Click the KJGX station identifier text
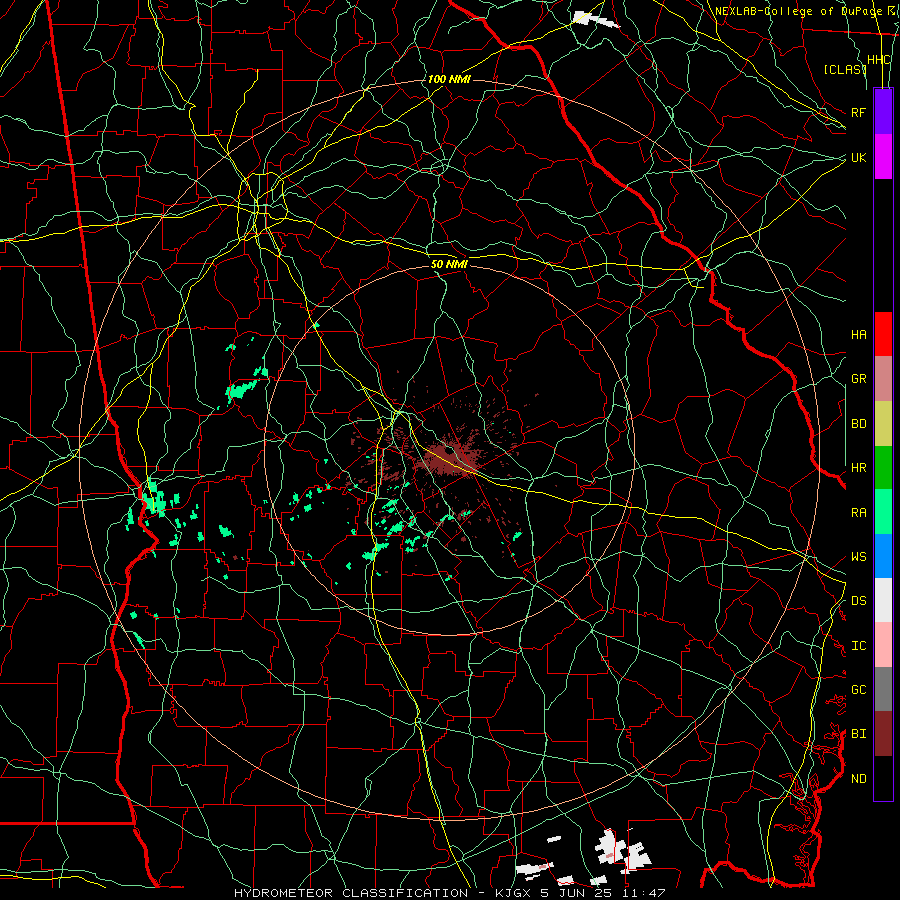This screenshot has height=900, width=900. pyautogui.click(x=514, y=893)
